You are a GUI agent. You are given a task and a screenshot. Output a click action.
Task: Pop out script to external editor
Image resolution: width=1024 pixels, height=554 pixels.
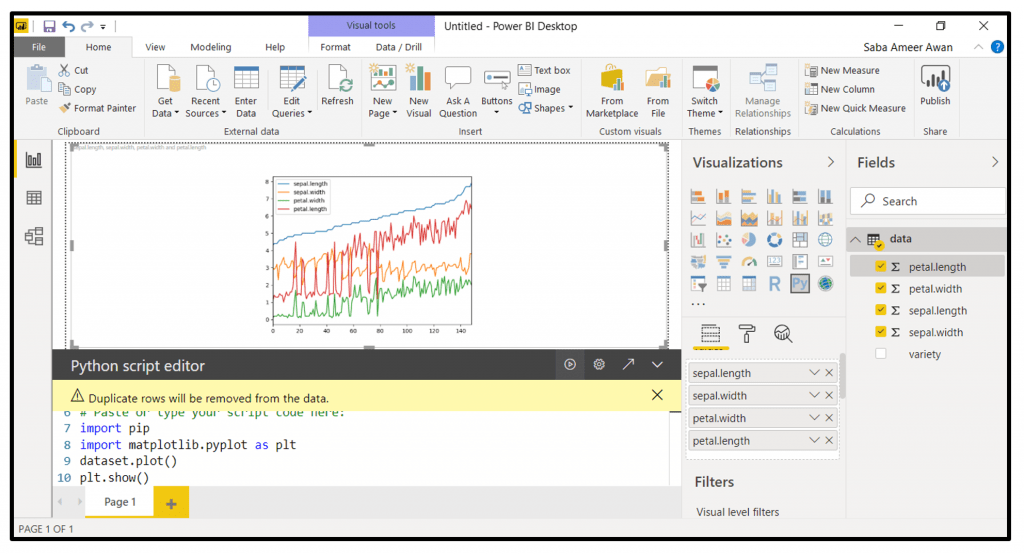[x=628, y=365]
